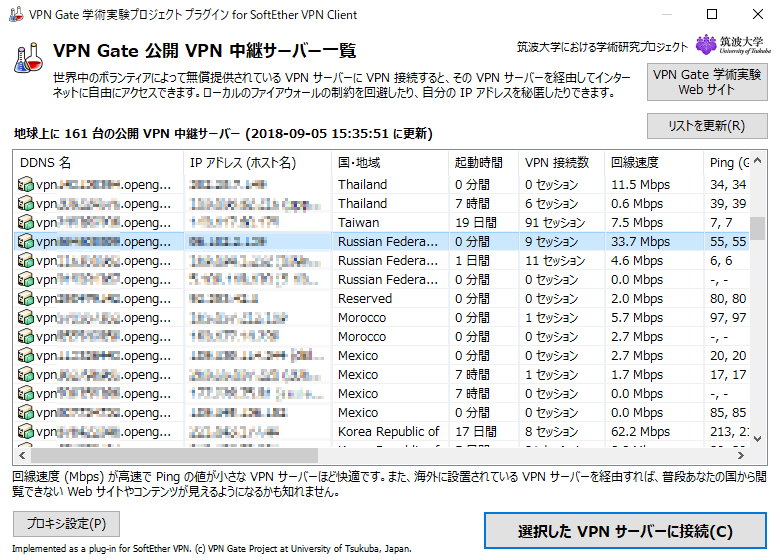Click the large flask logo beside the heading
This screenshot has height=560, width=781.
(28, 58)
